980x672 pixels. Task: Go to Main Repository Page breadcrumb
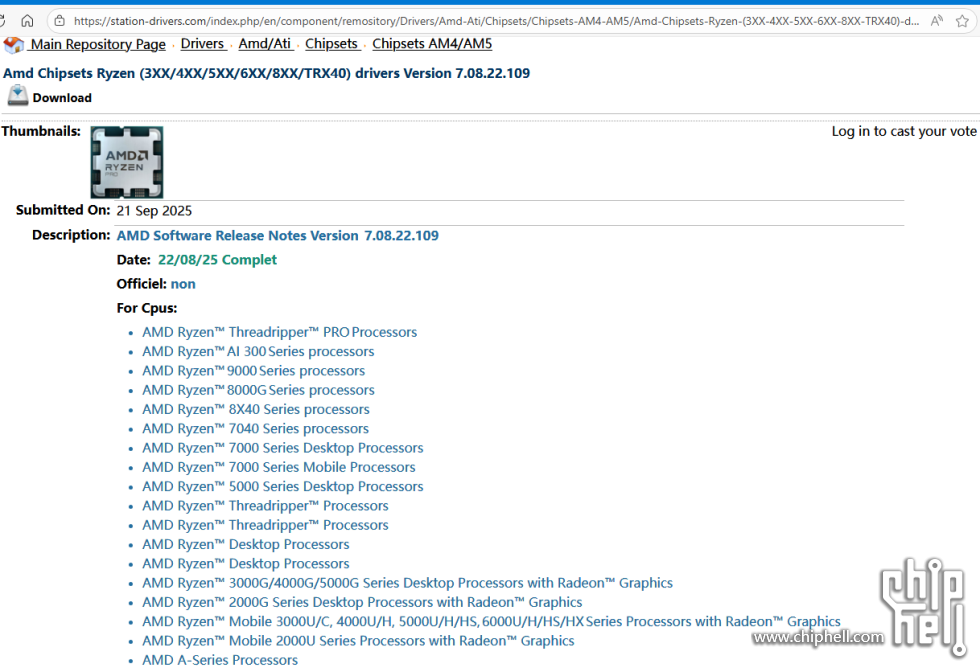(97, 44)
